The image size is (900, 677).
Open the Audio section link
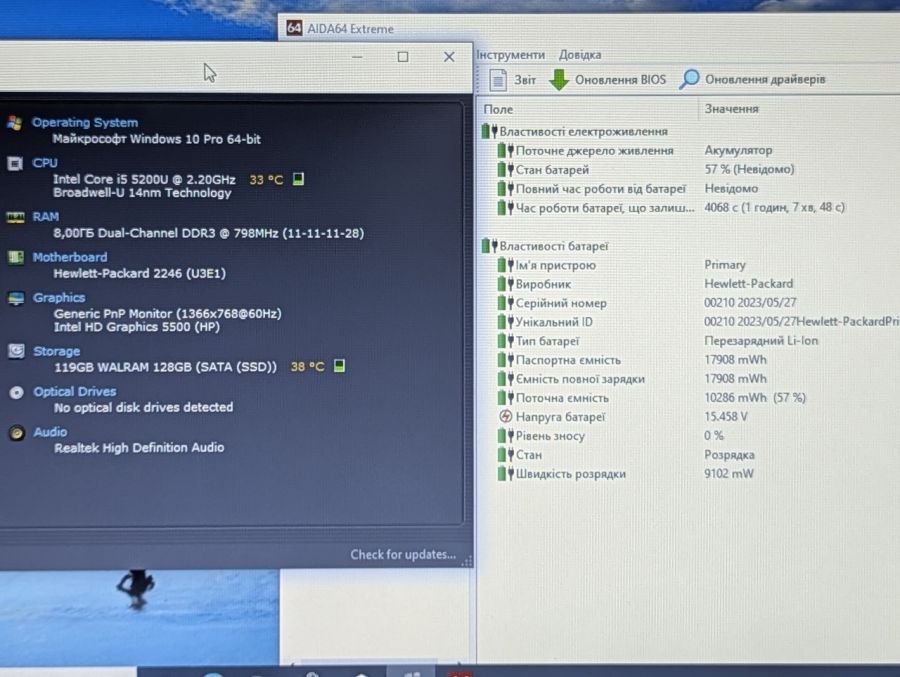[x=51, y=432]
